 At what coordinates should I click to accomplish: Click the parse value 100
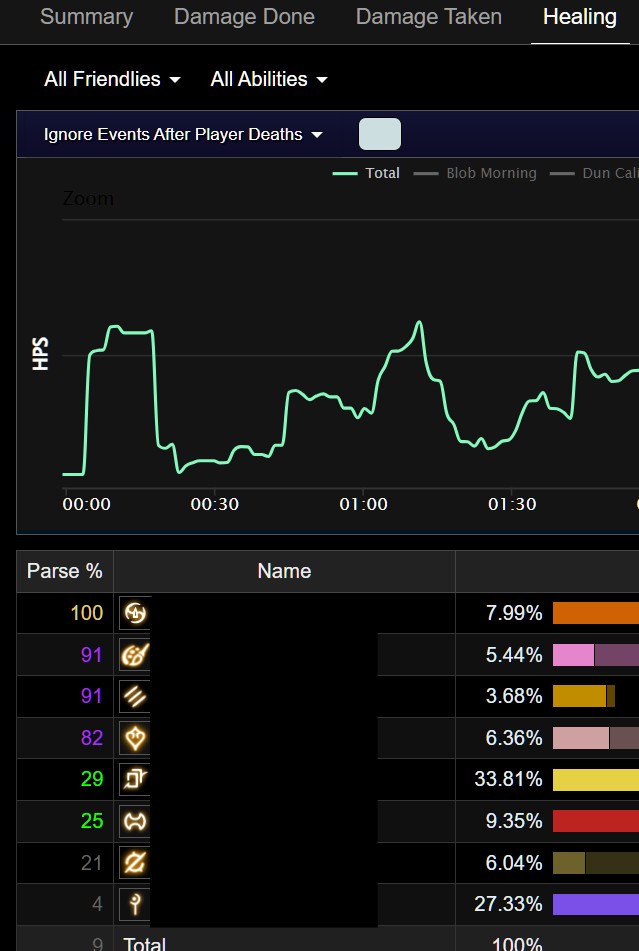[x=87, y=613]
